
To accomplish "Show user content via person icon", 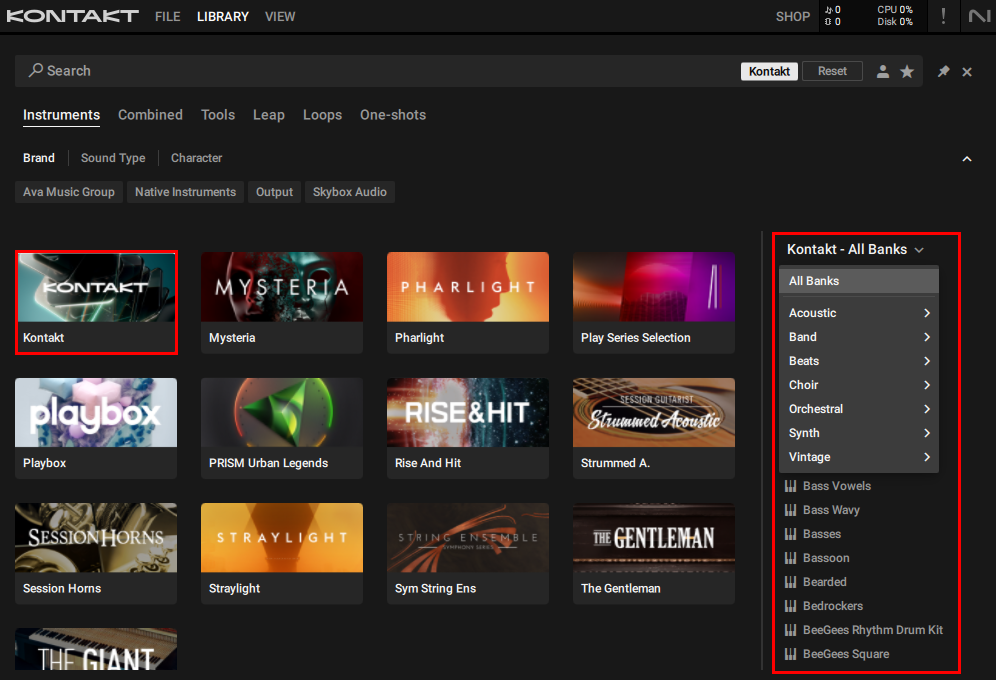I will (x=883, y=71).
